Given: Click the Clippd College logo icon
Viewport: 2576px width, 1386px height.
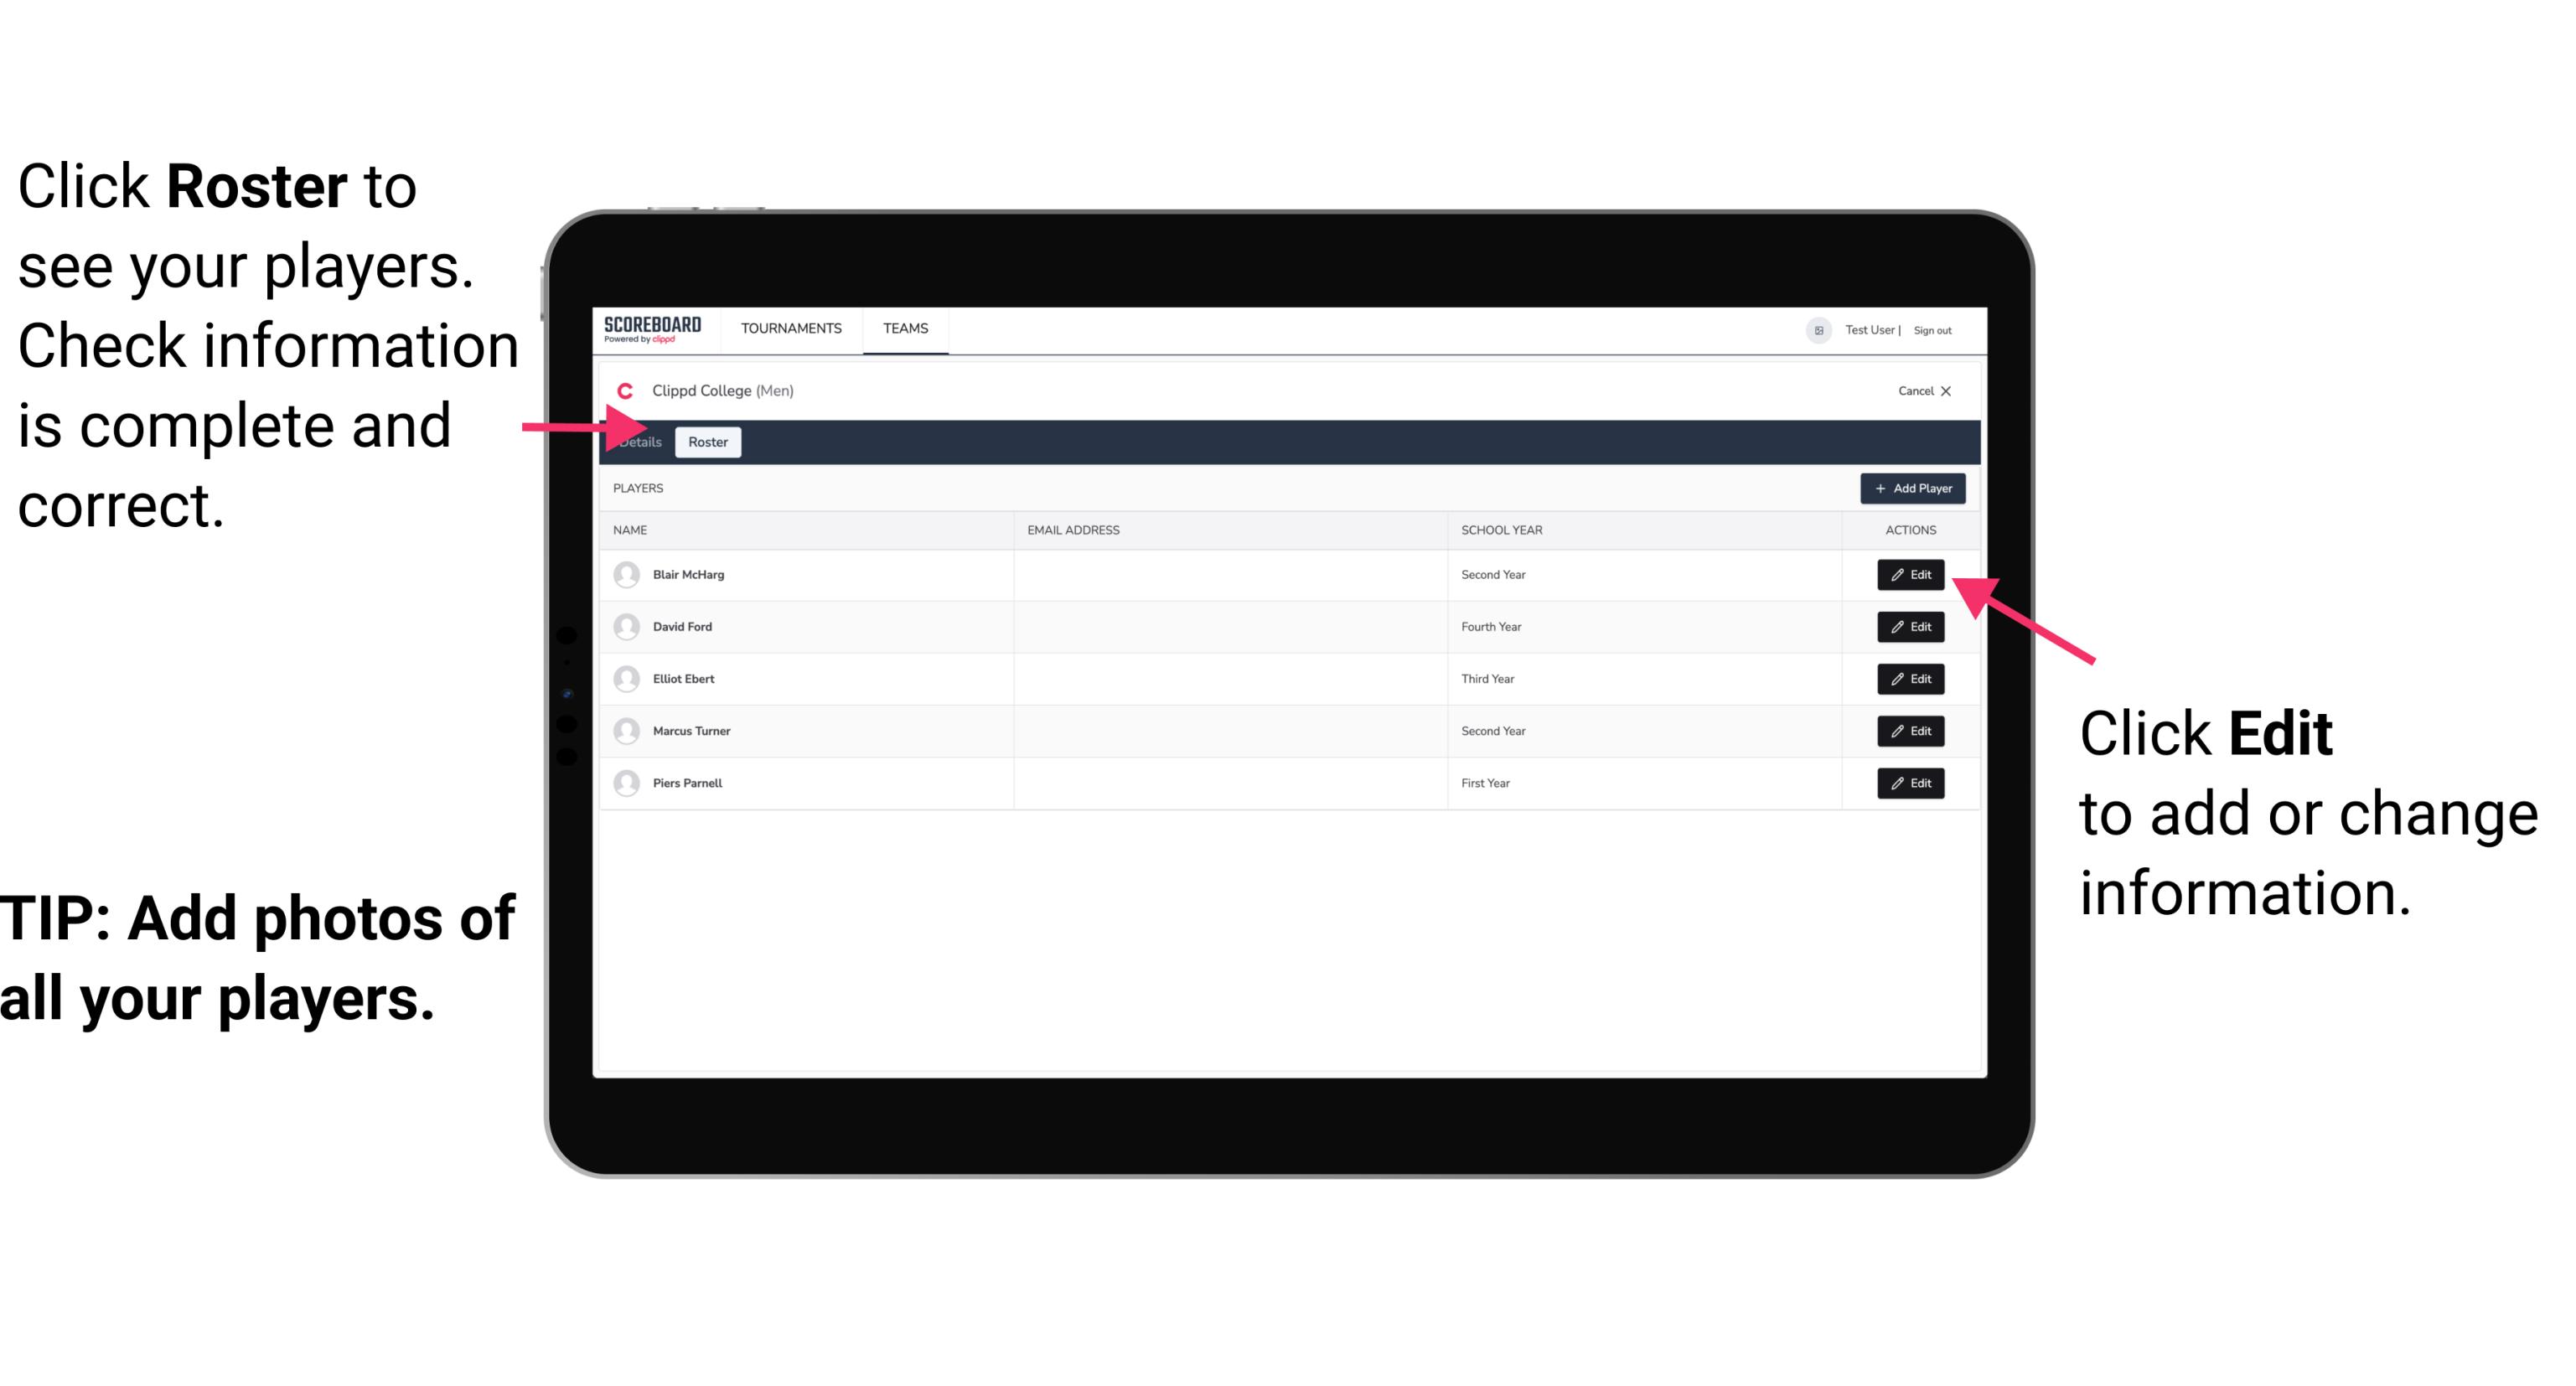Looking at the screenshot, I should click(626, 389).
